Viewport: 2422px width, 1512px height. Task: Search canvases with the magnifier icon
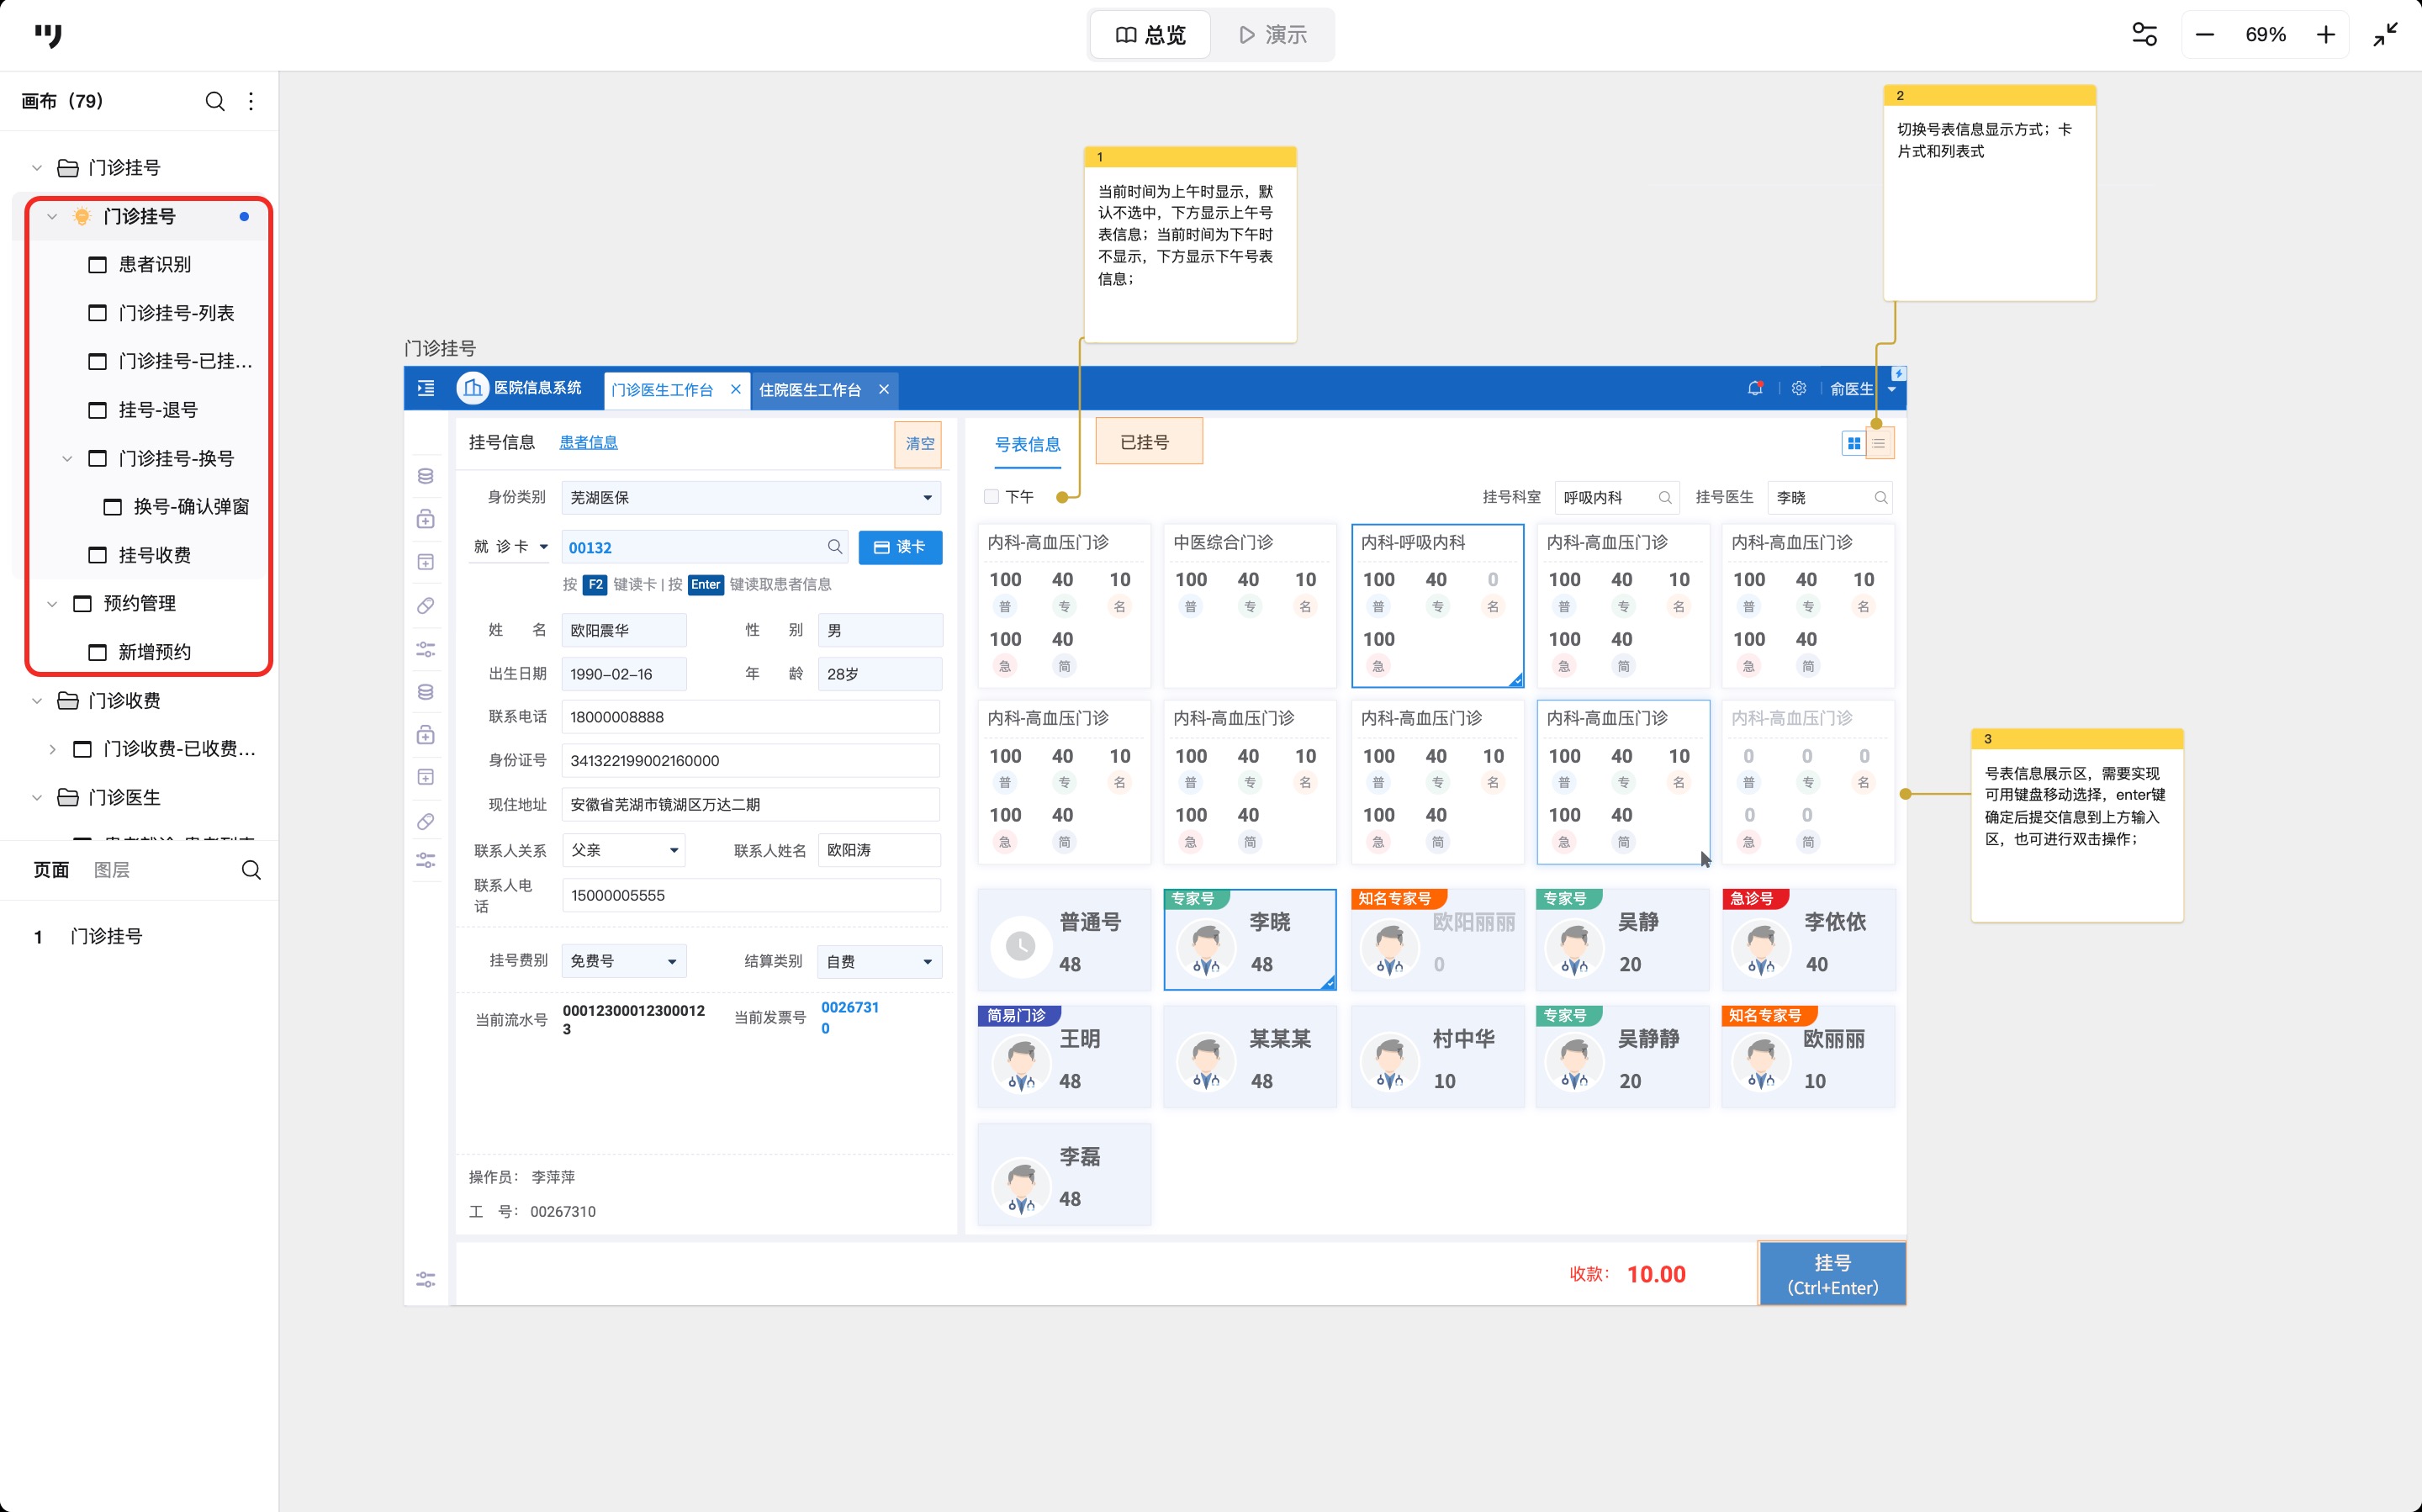[x=214, y=101]
